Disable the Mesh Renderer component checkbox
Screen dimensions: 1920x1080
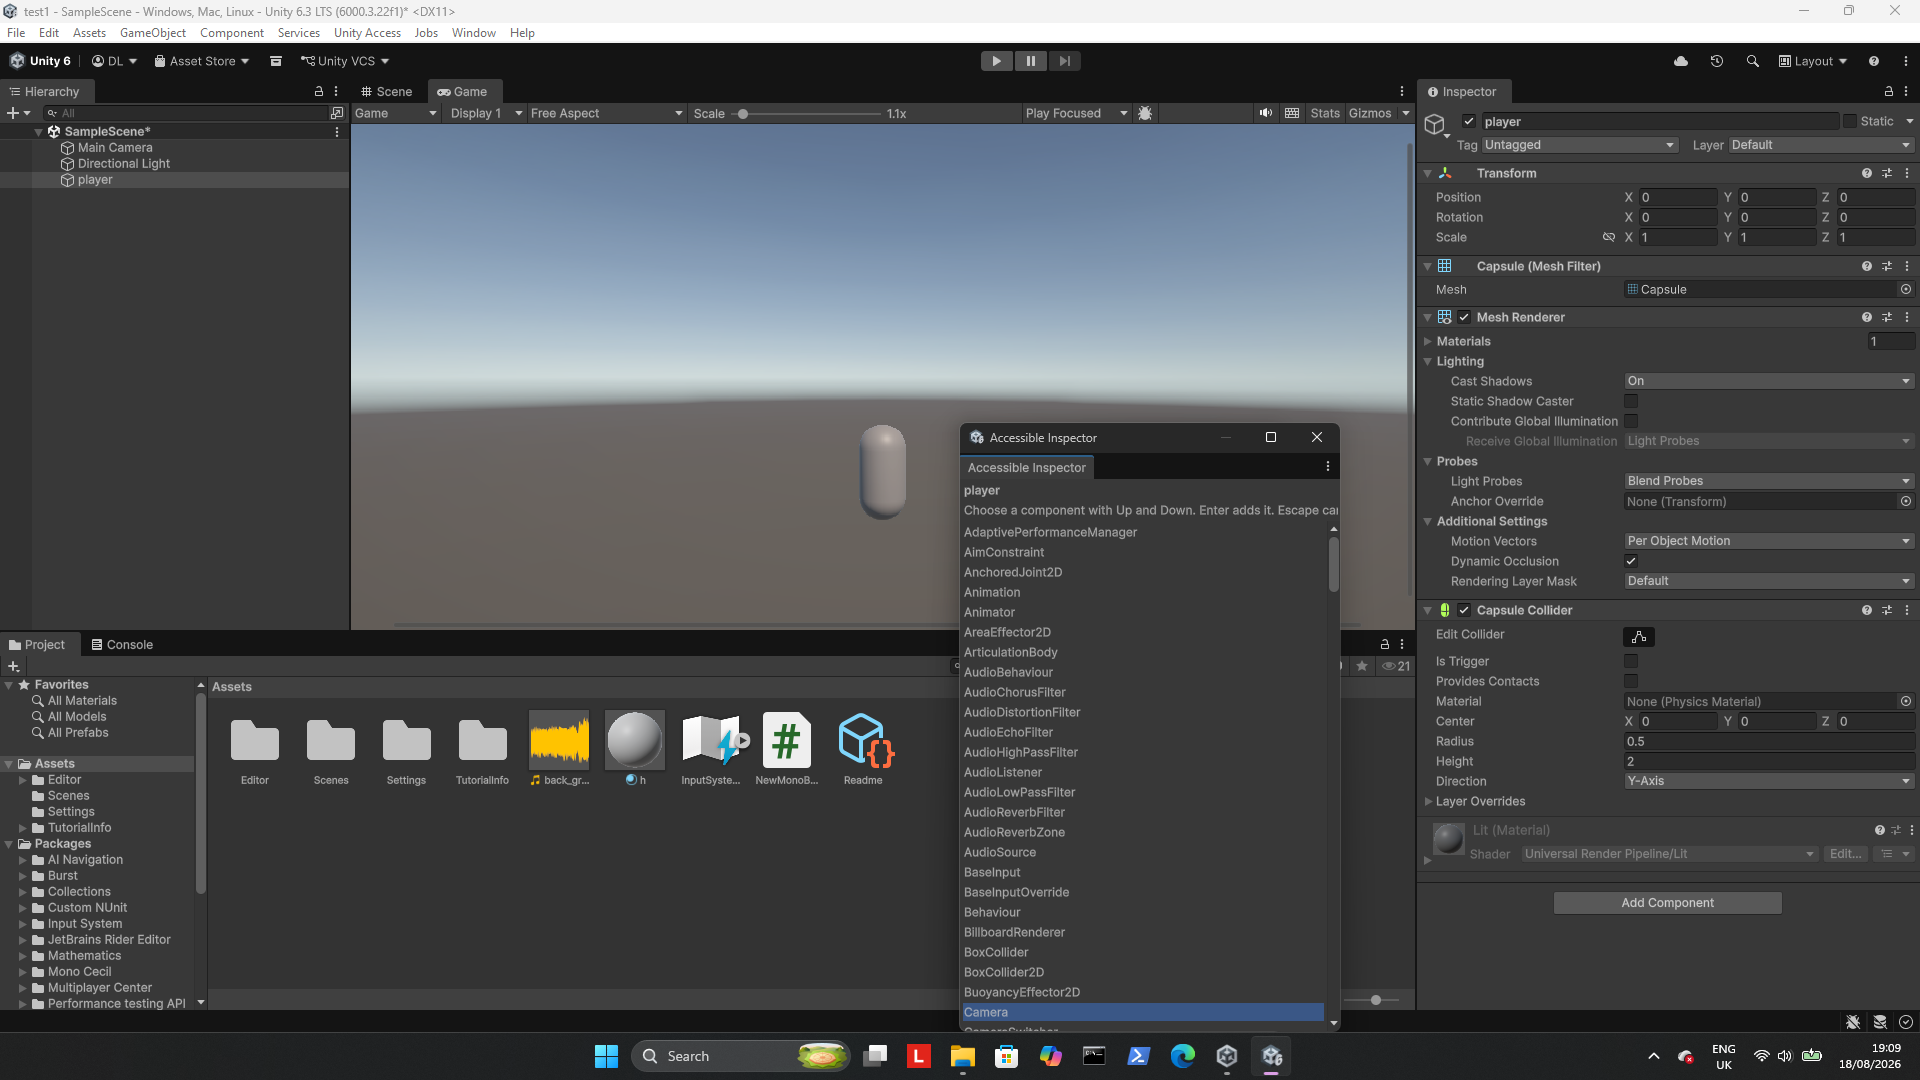[x=1465, y=317]
